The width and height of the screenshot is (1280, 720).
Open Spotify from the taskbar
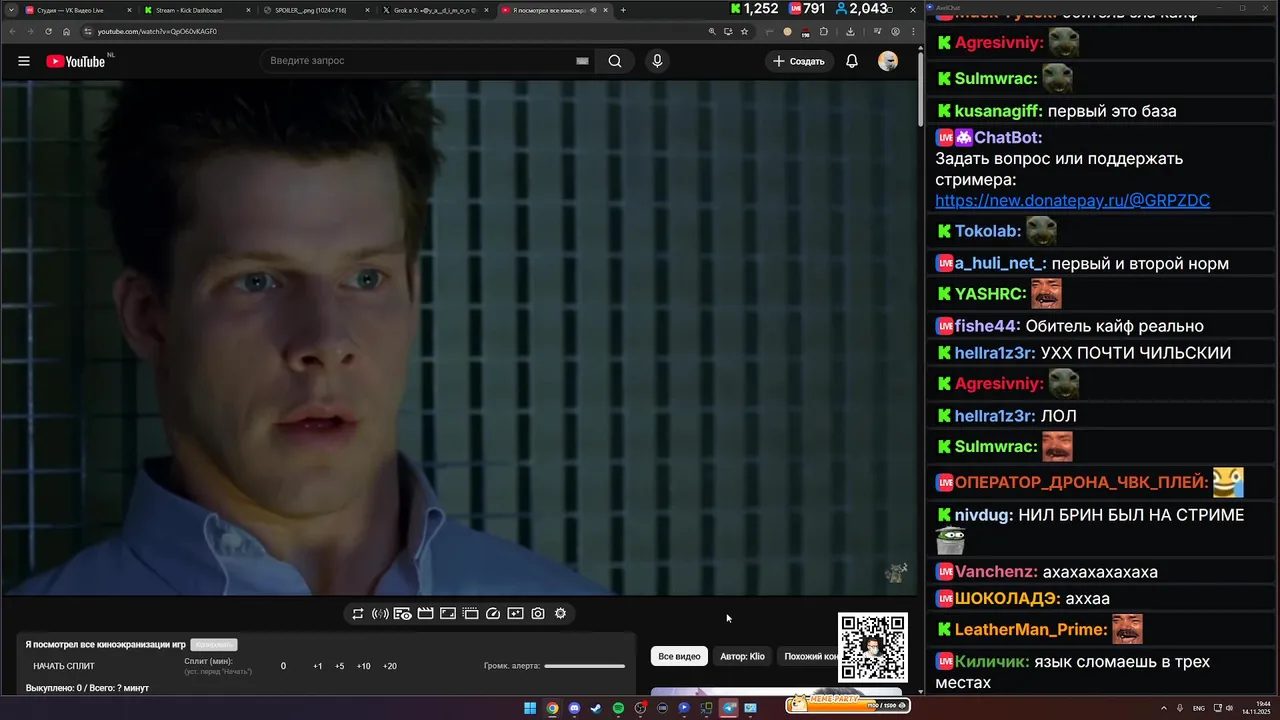(x=618, y=708)
